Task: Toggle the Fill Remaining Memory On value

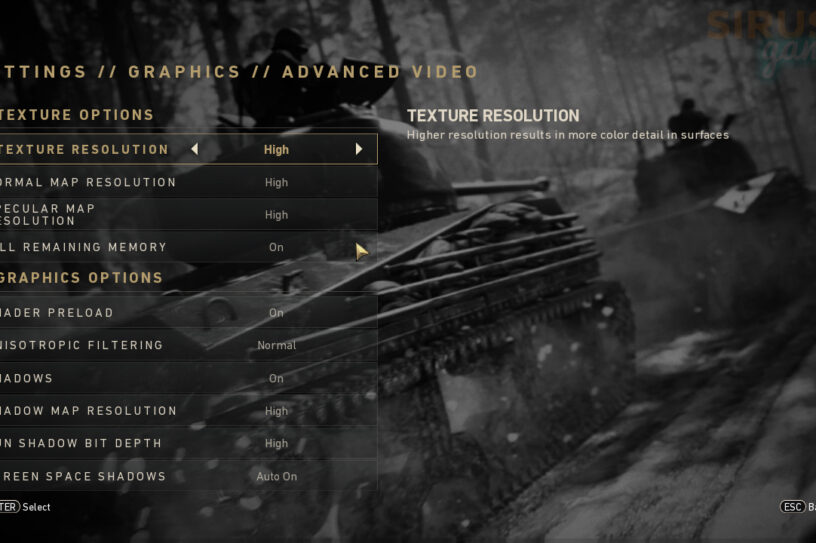Action: 276,247
